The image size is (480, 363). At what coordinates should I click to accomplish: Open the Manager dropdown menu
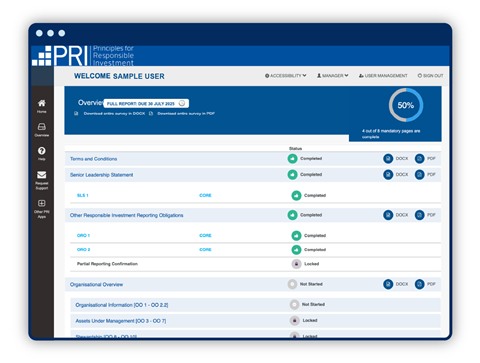point(333,76)
